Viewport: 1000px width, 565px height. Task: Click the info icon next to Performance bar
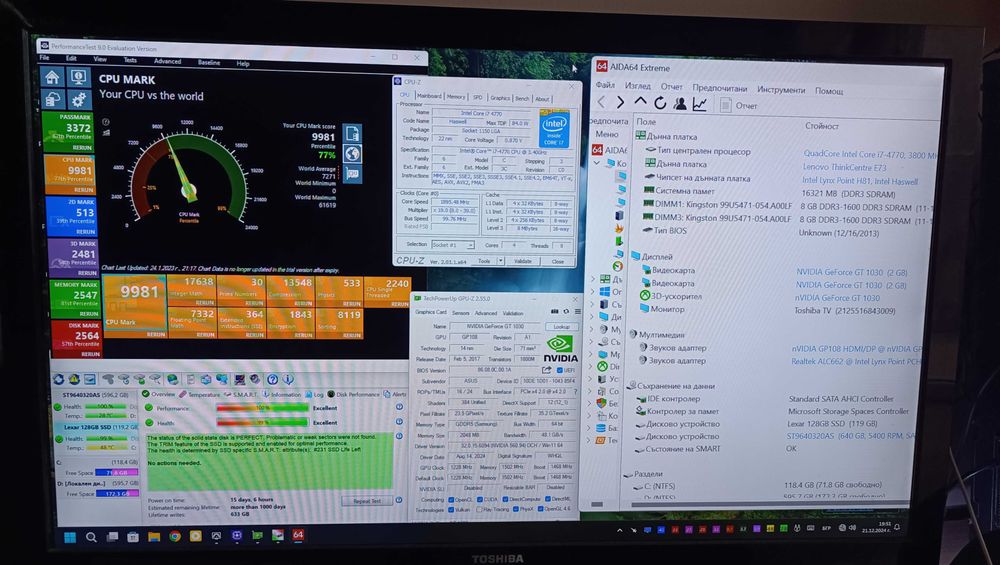[399, 407]
